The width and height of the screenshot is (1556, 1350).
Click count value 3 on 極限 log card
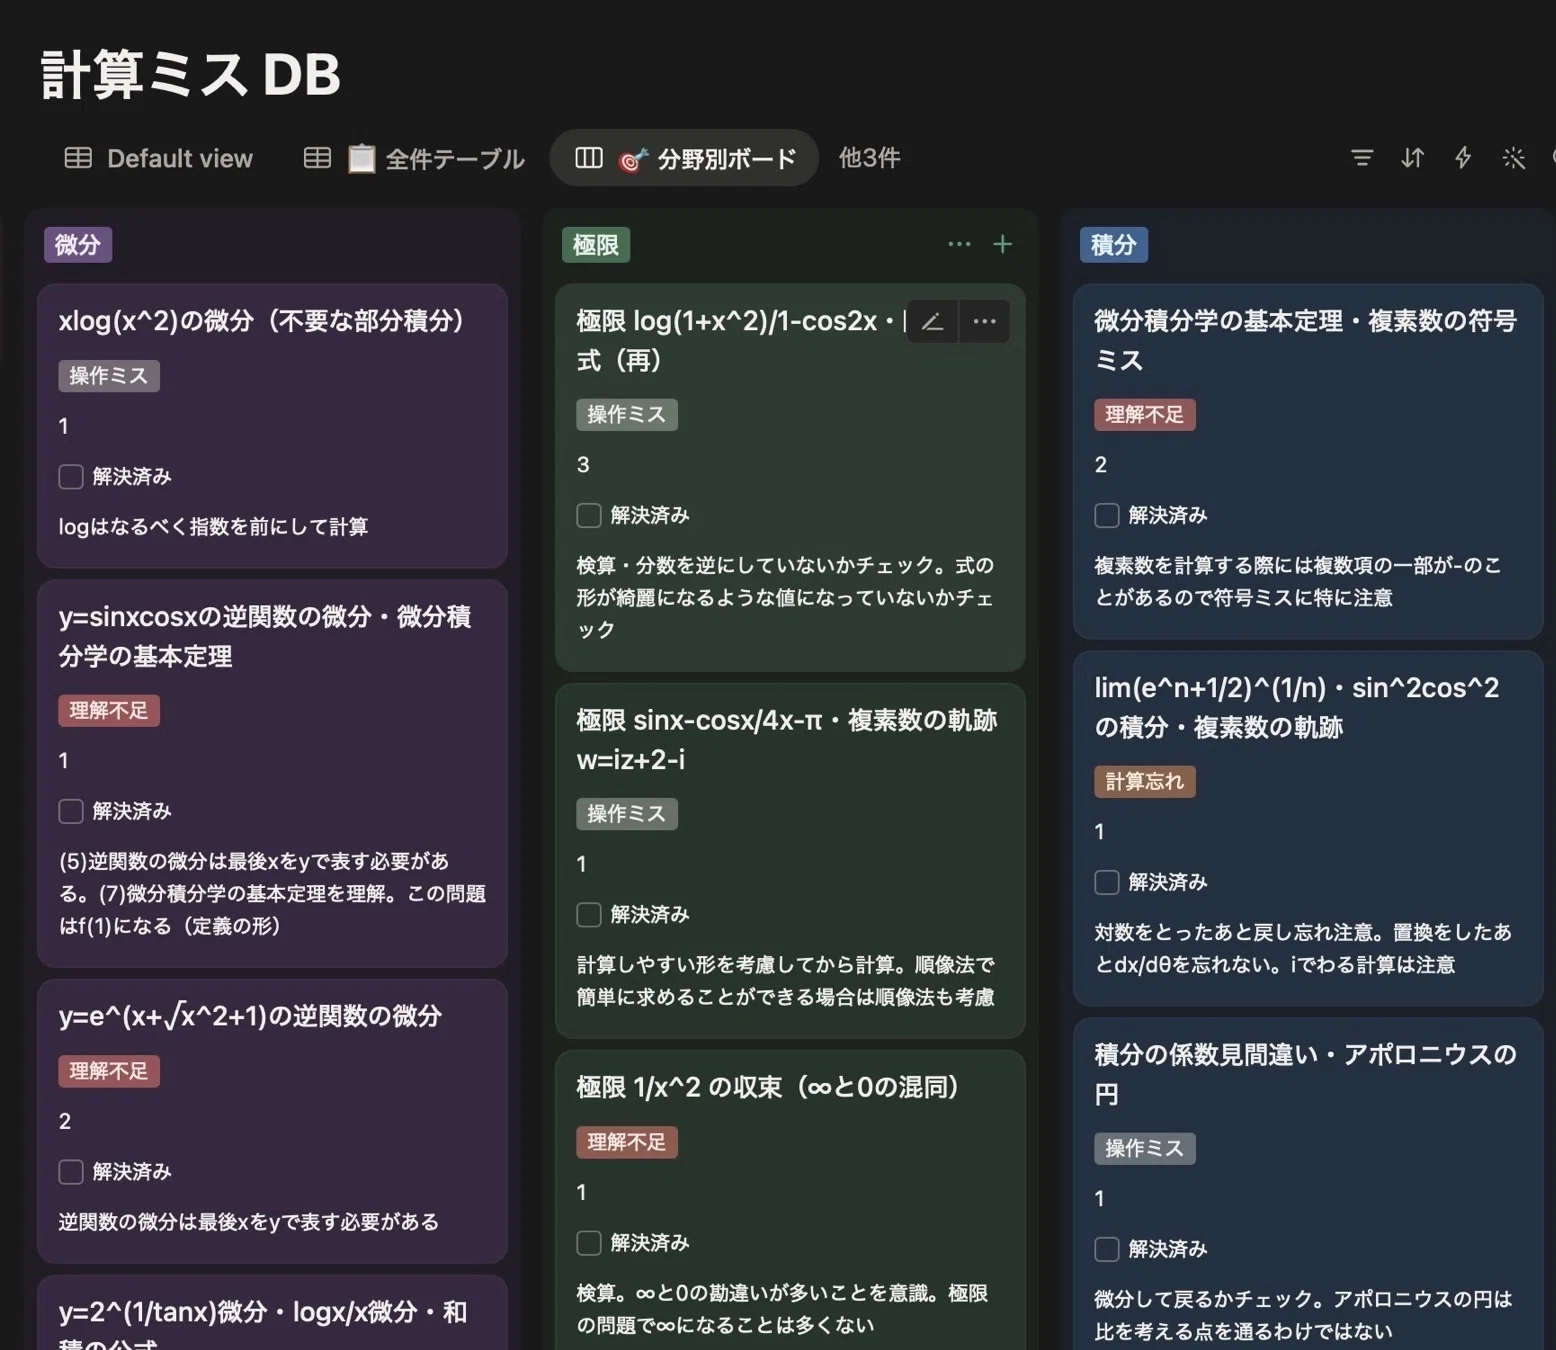coord(583,465)
